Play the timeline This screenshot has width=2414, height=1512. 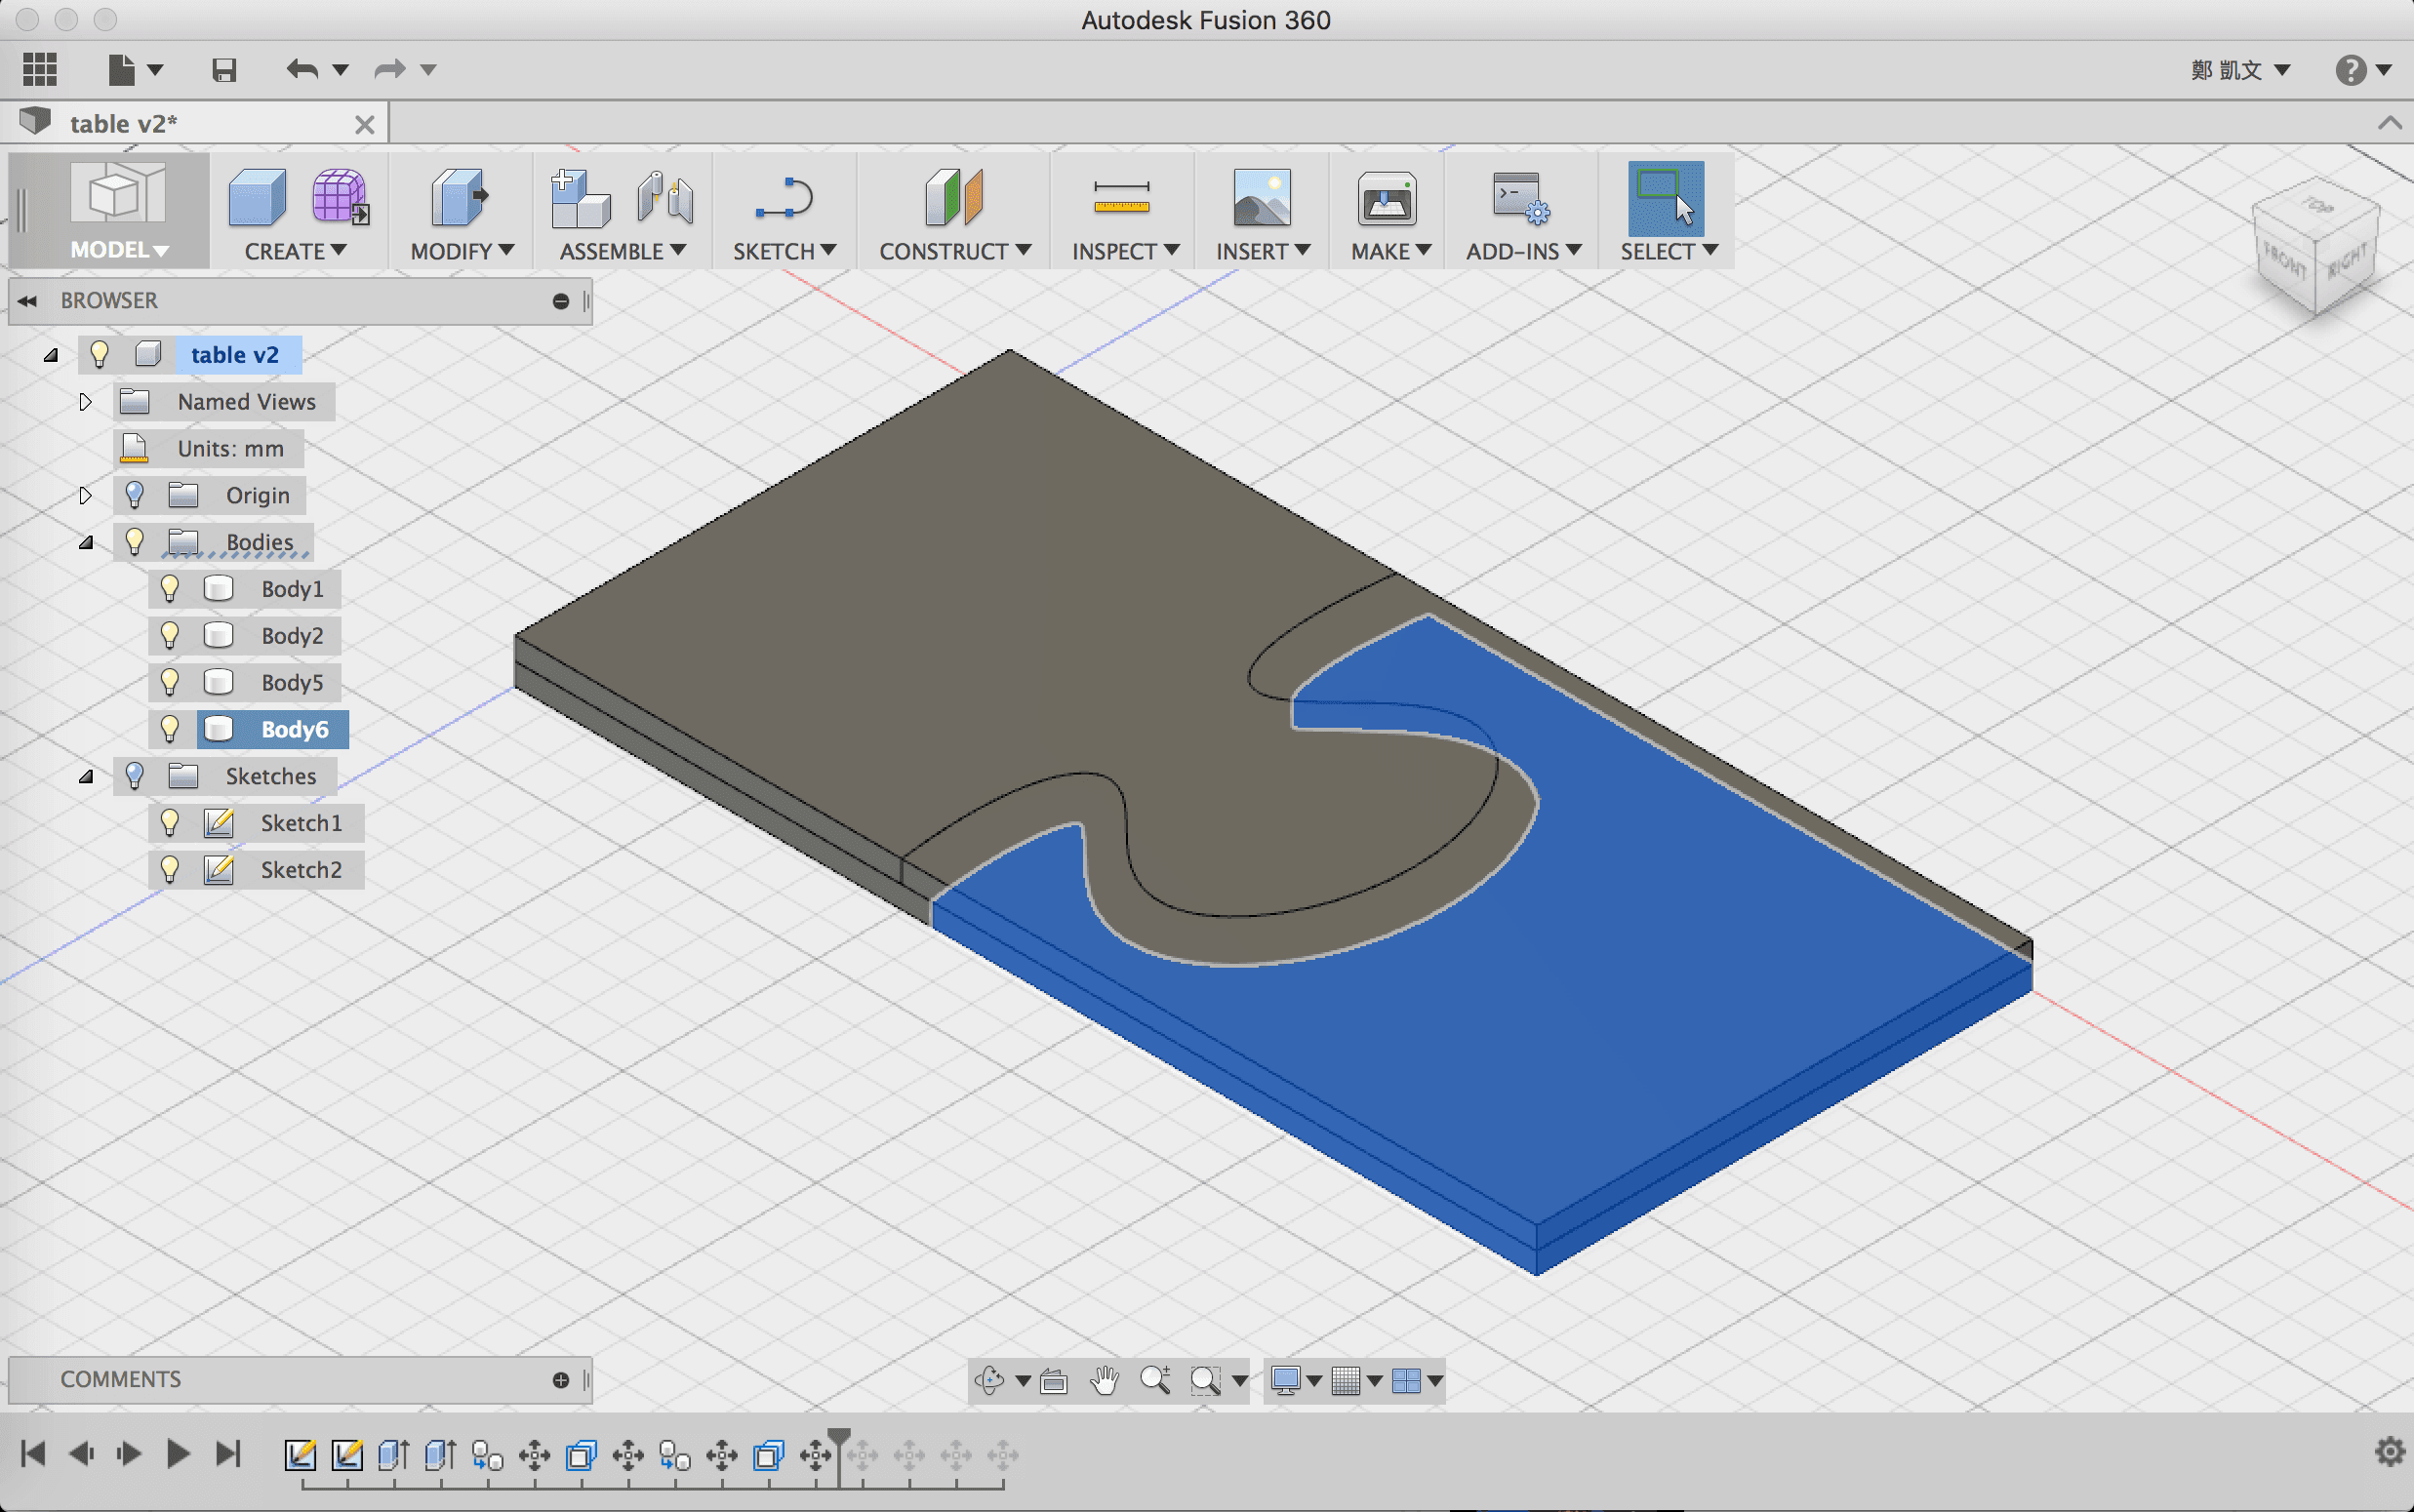click(x=177, y=1453)
